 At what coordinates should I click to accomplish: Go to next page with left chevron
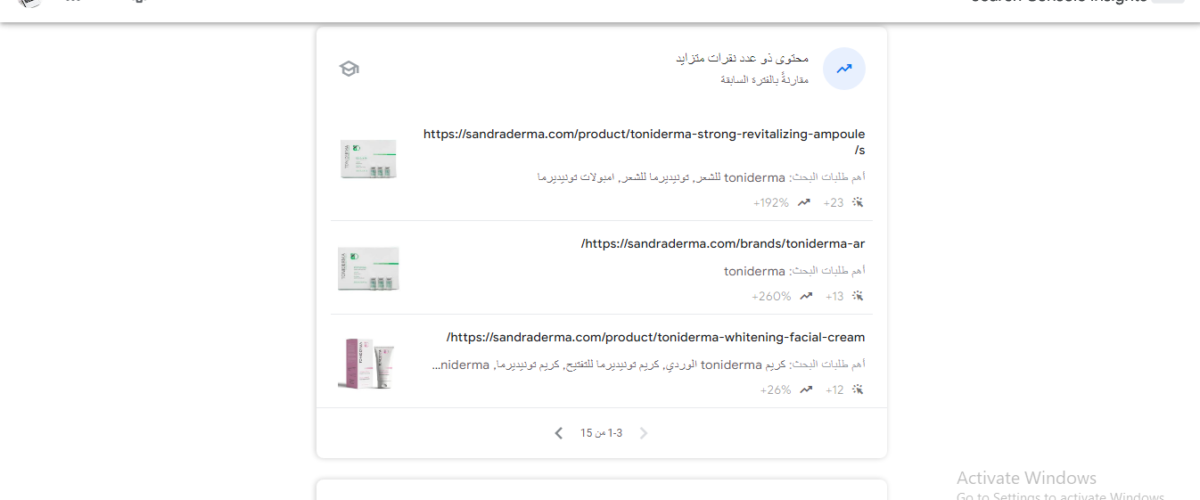click(558, 433)
